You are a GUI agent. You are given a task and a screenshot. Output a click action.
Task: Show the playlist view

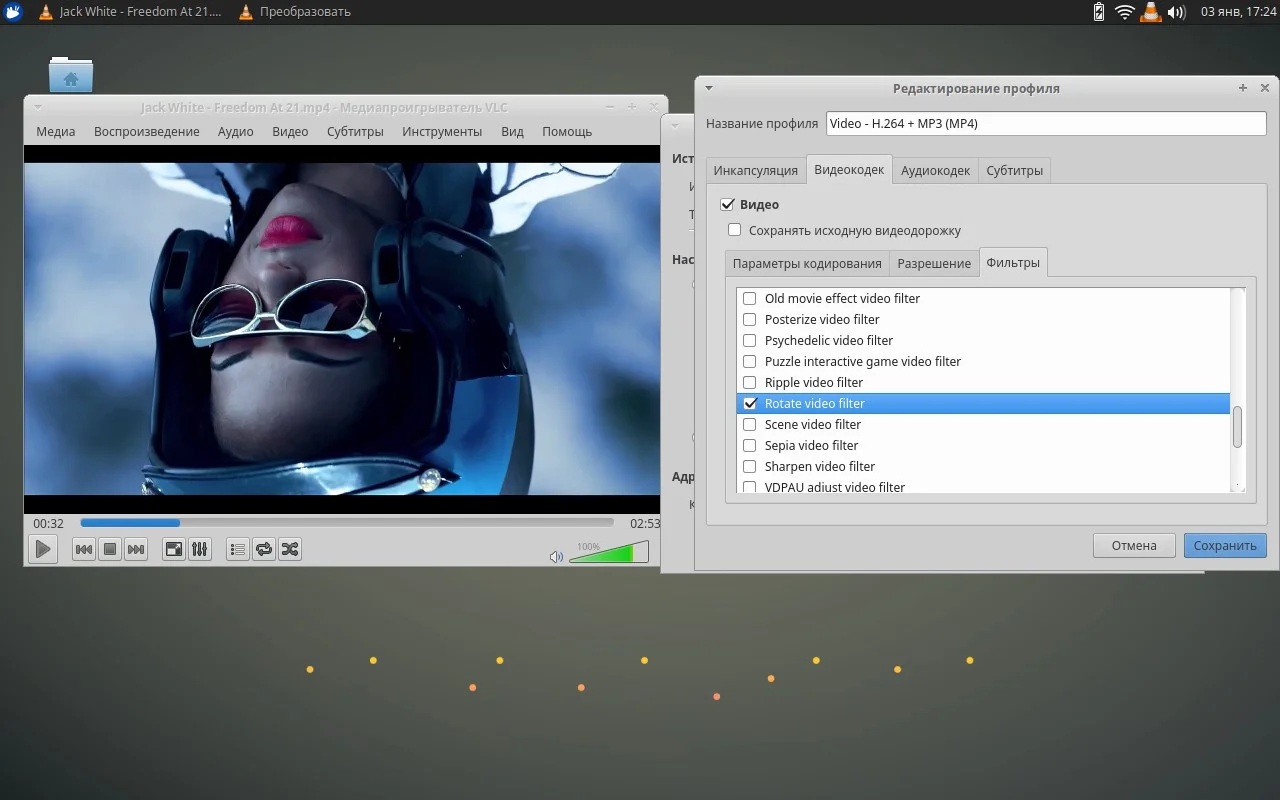click(x=237, y=549)
